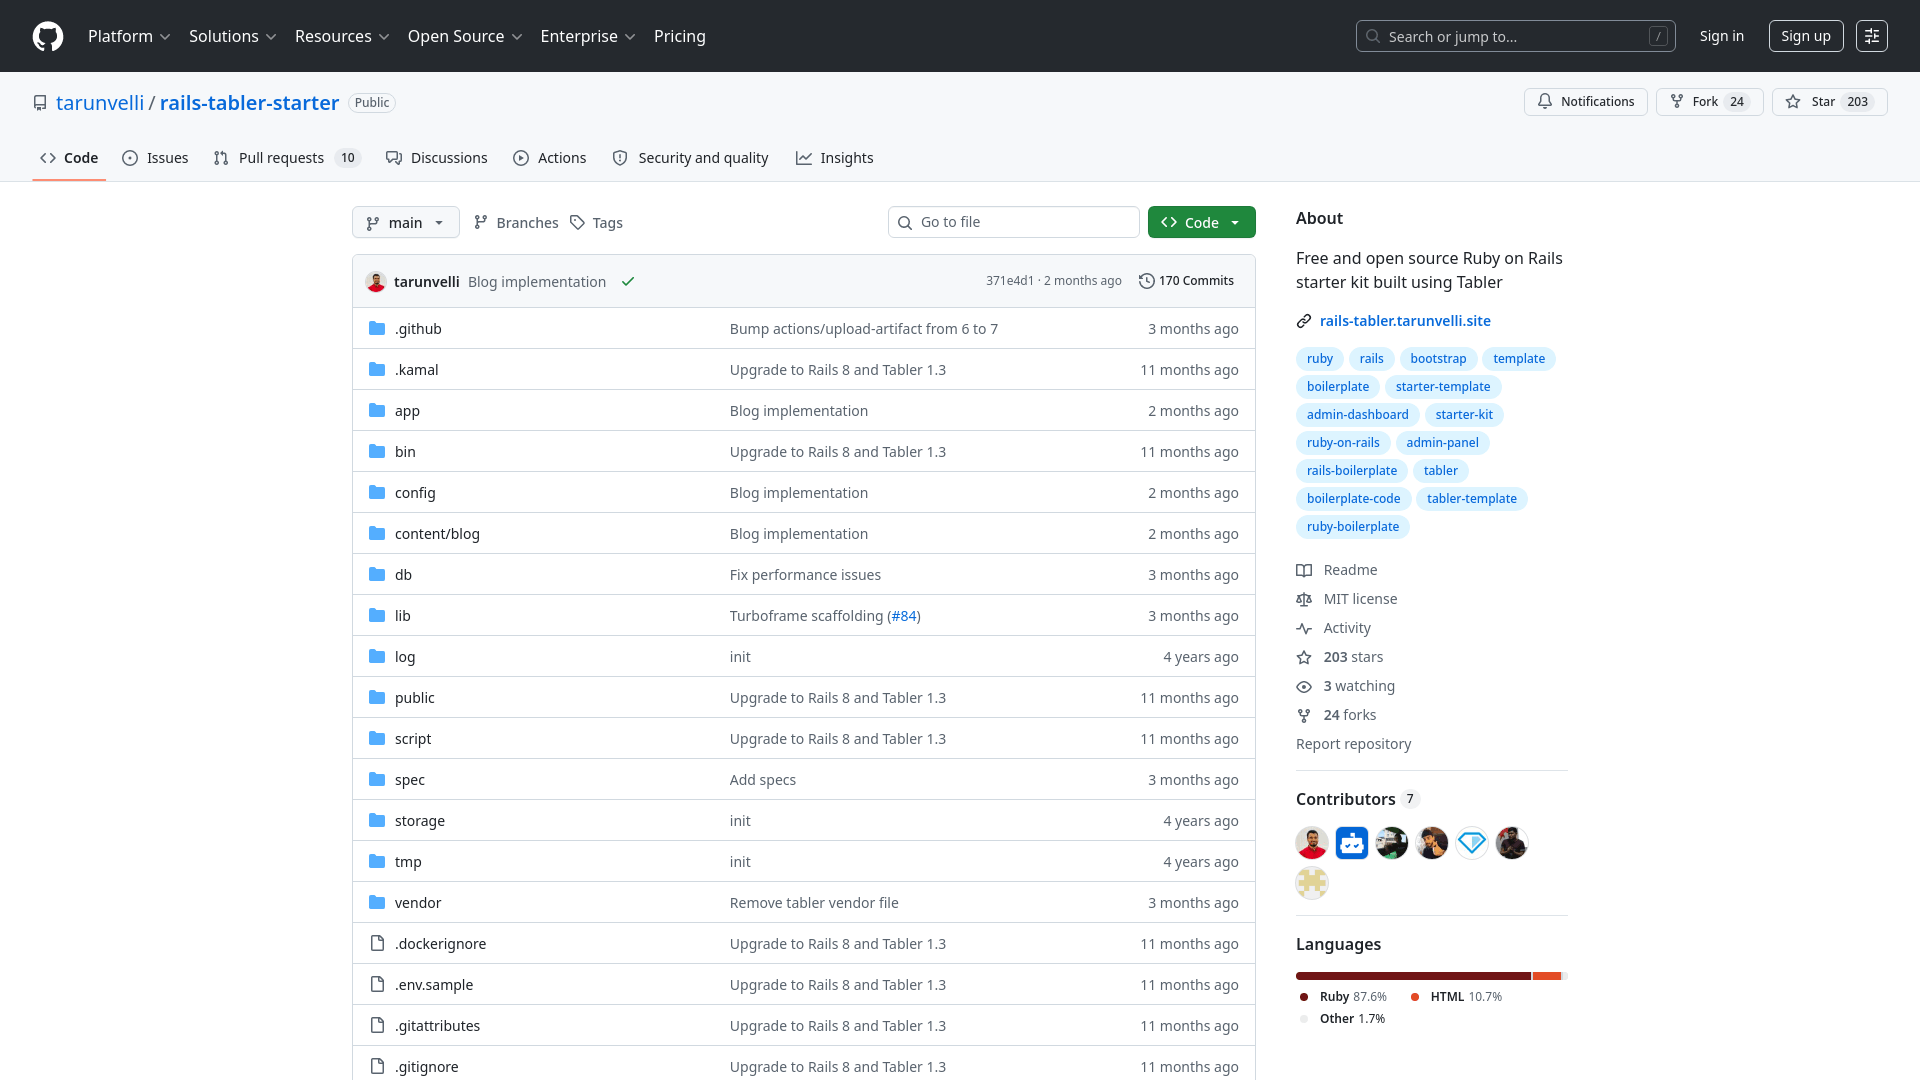Click the Sign up button
This screenshot has height=1080, width=1920.
pos(1805,36)
